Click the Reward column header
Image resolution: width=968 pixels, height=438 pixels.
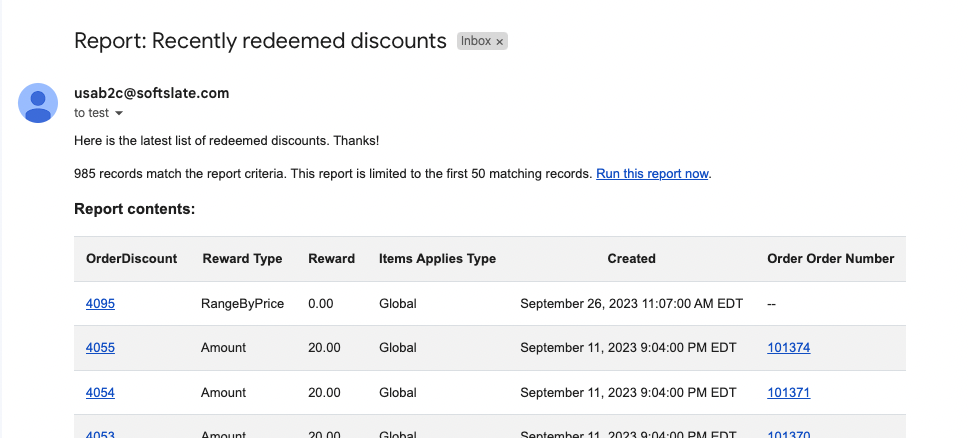pyautogui.click(x=332, y=259)
